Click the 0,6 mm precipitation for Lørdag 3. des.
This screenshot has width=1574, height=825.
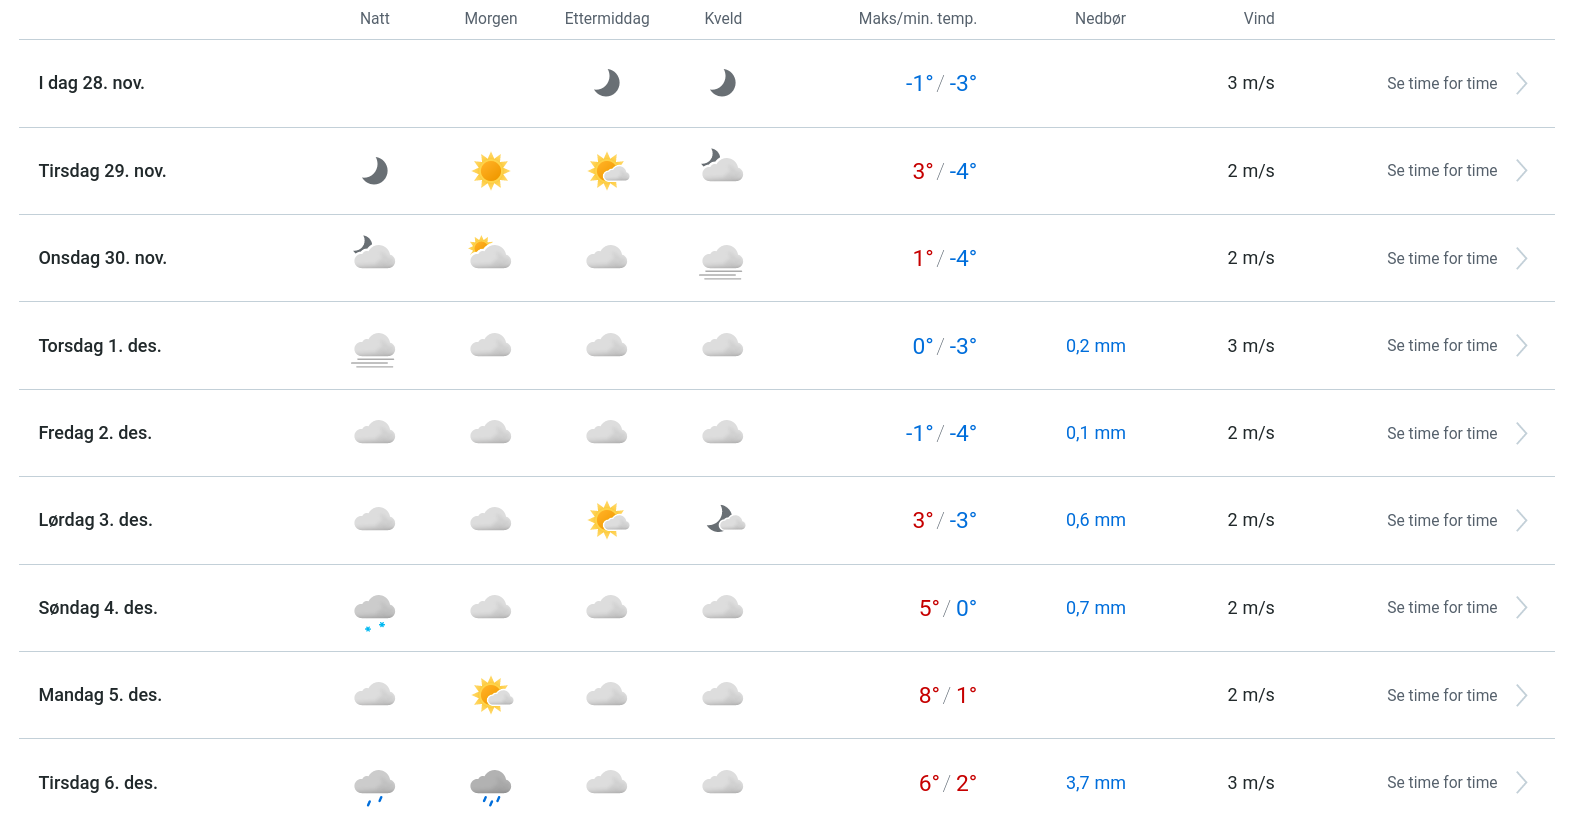point(1095,520)
